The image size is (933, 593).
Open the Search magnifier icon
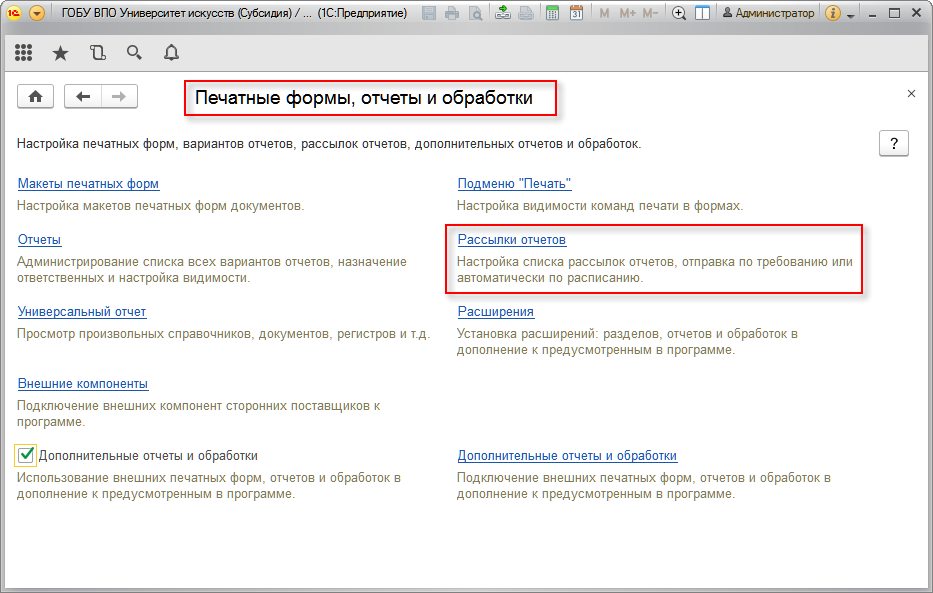pos(134,53)
